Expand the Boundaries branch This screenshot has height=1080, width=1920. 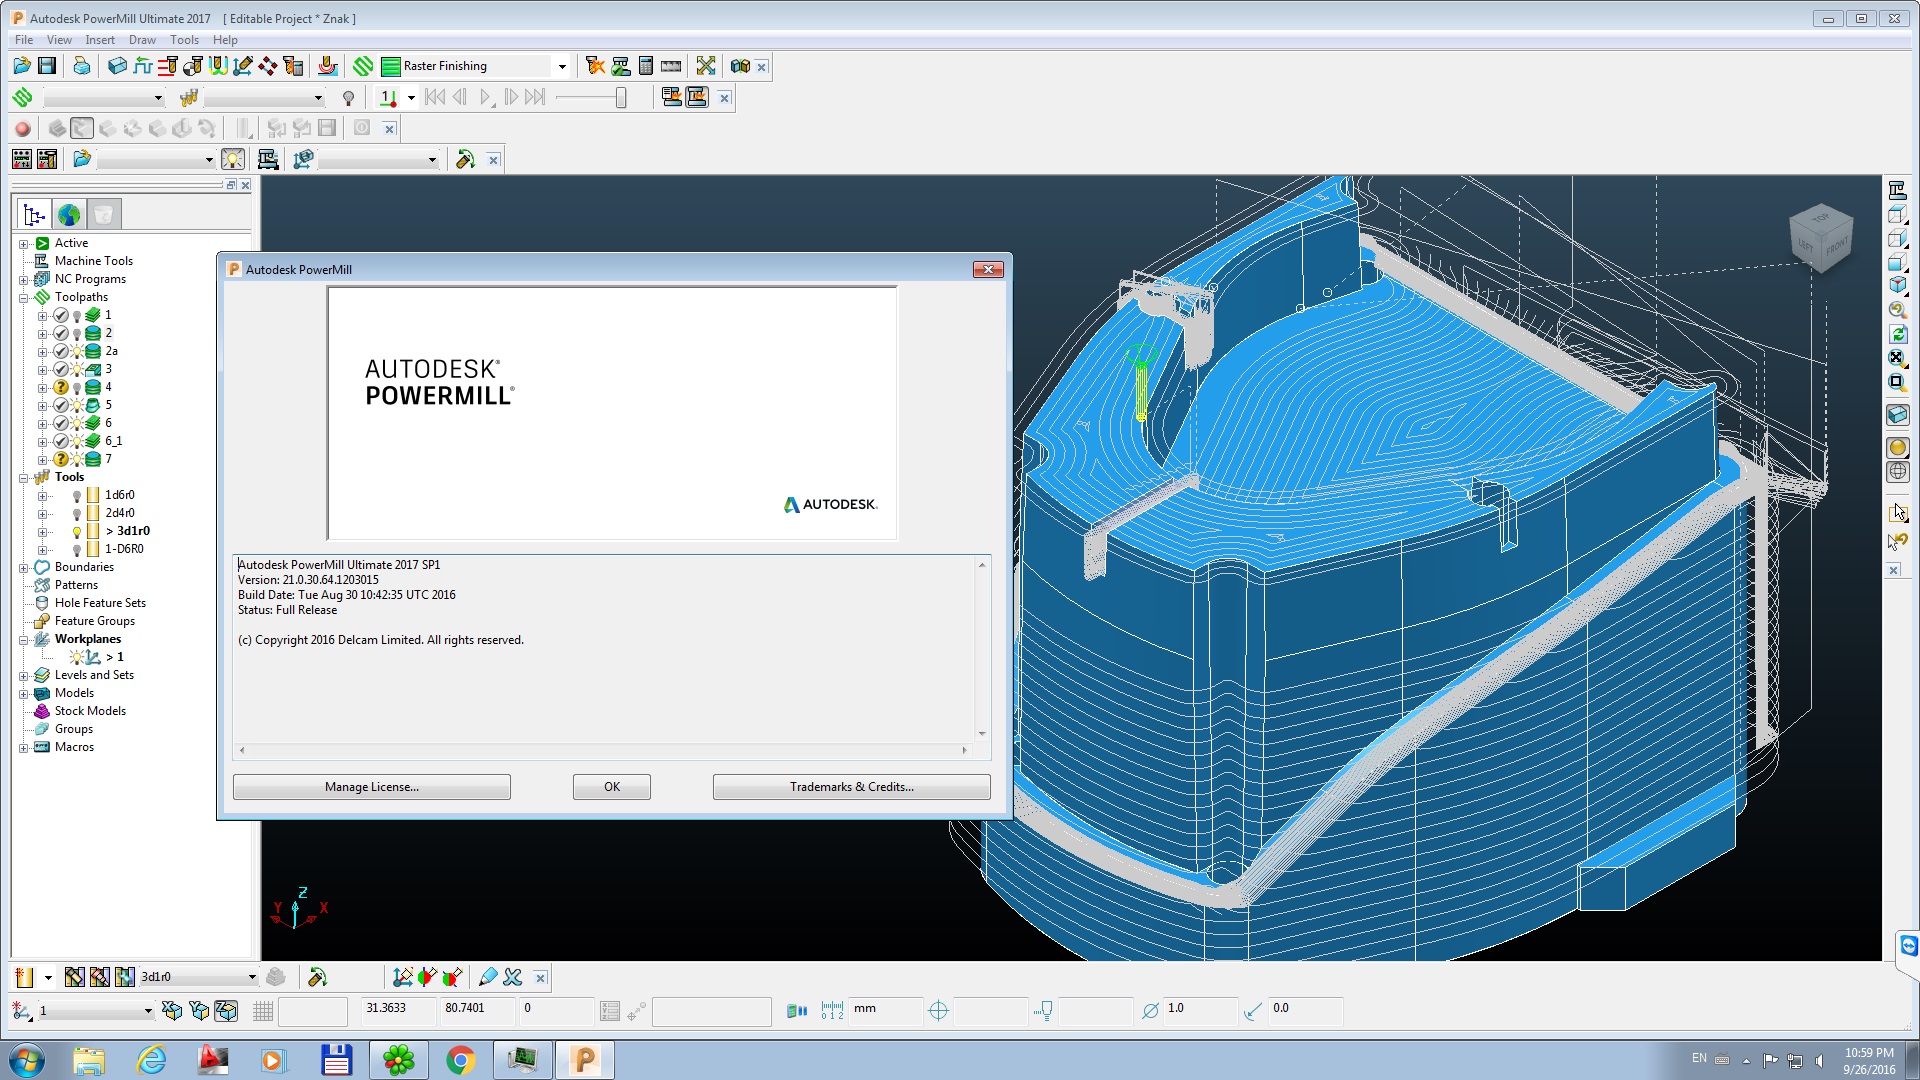point(23,567)
